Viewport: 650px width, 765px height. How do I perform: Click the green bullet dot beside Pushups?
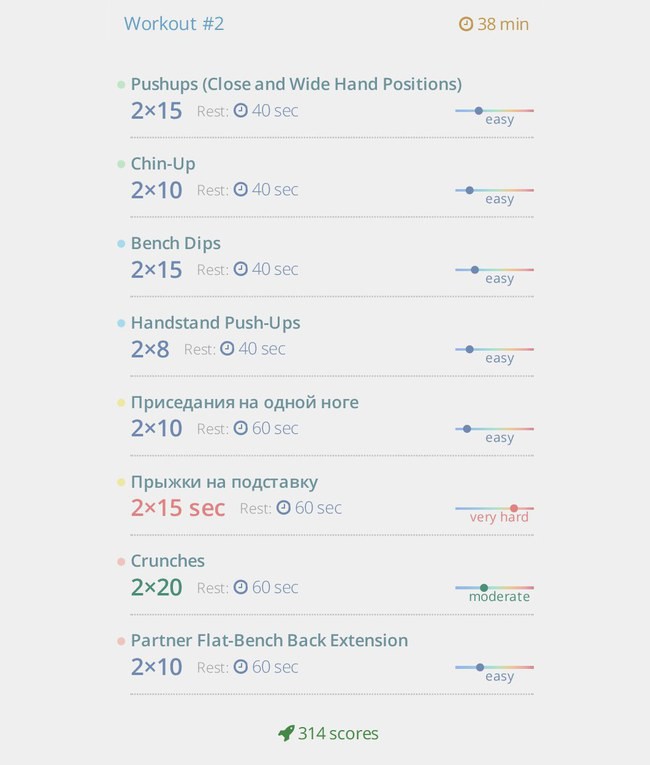pyautogui.click(x=121, y=85)
